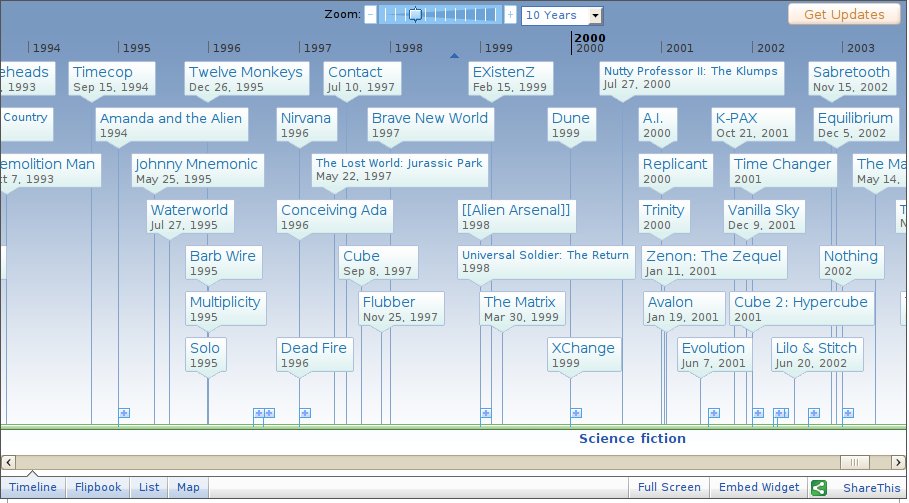Open Nutty Professor II: The Klumps event
Screen dimensions: 909x503
[692, 79]
